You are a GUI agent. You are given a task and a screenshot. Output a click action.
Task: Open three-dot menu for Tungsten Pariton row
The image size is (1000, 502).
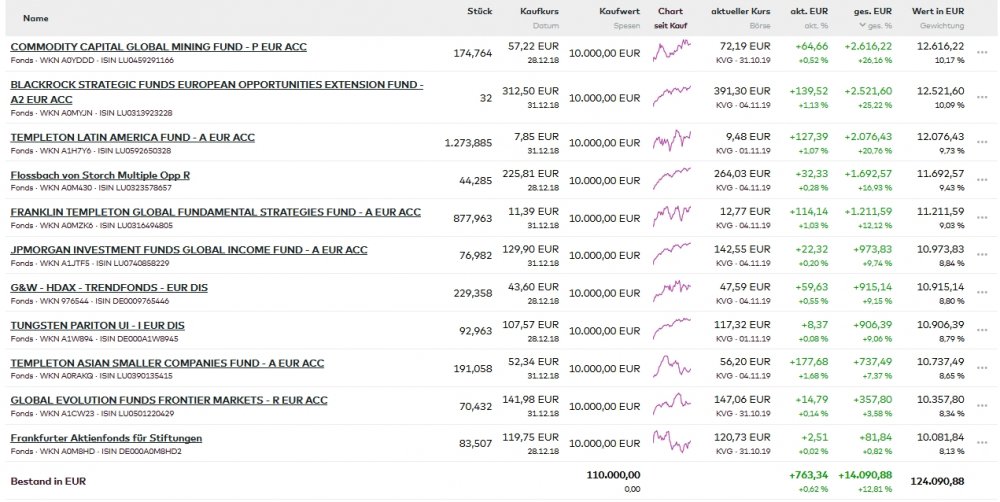pos(981,332)
